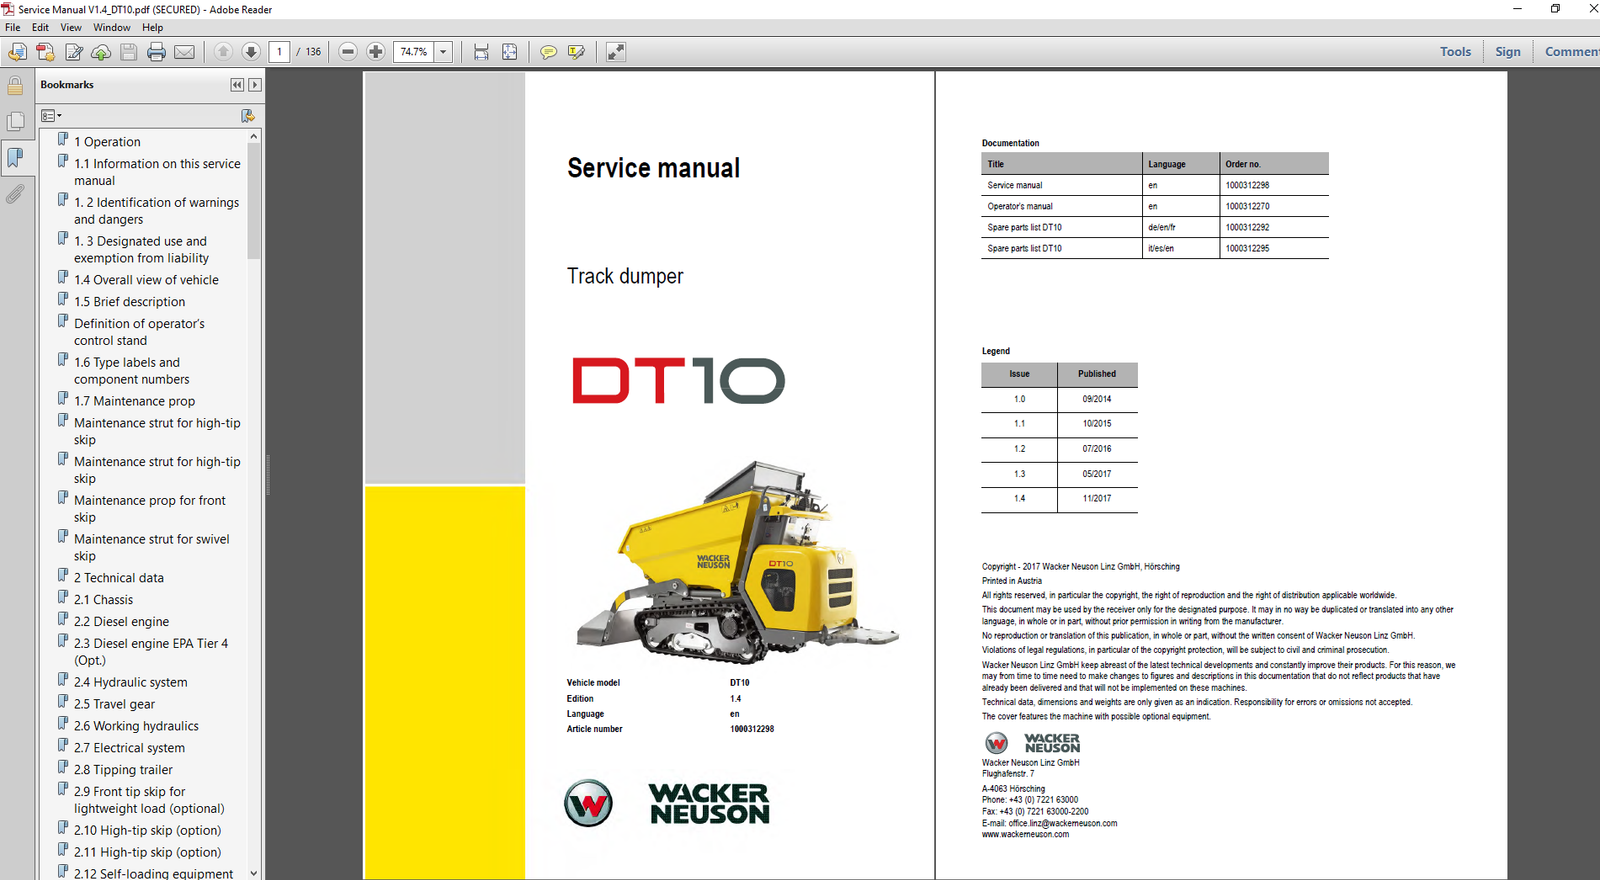Screen dimensions: 1600x880
Task: Open the zoom percentage dropdown
Action: pyautogui.click(x=443, y=52)
